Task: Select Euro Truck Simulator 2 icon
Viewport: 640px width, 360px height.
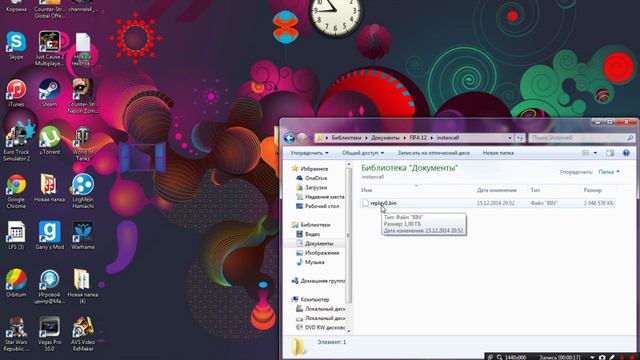Action: coord(16,144)
